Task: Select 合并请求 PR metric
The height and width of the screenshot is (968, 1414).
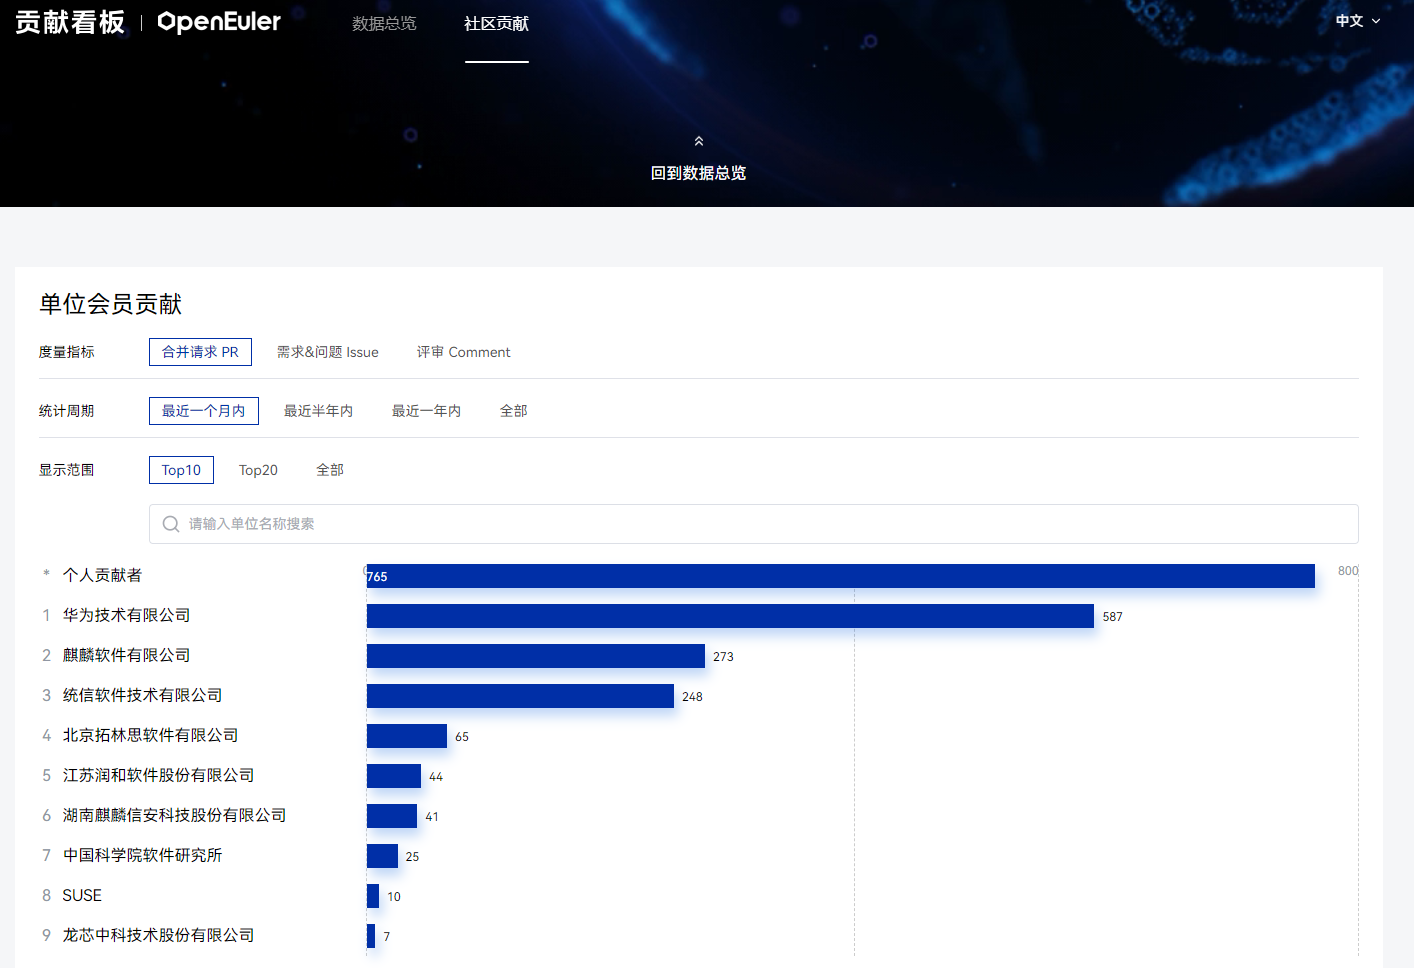Action: [200, 352]
